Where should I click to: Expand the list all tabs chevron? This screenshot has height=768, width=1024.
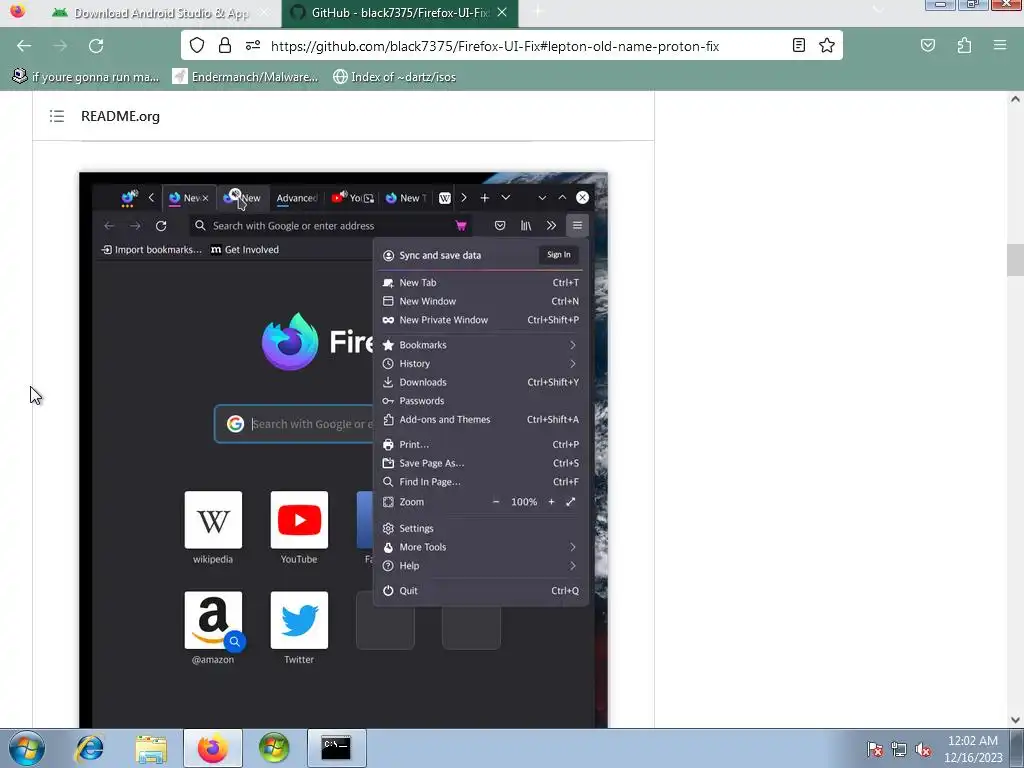878,10
